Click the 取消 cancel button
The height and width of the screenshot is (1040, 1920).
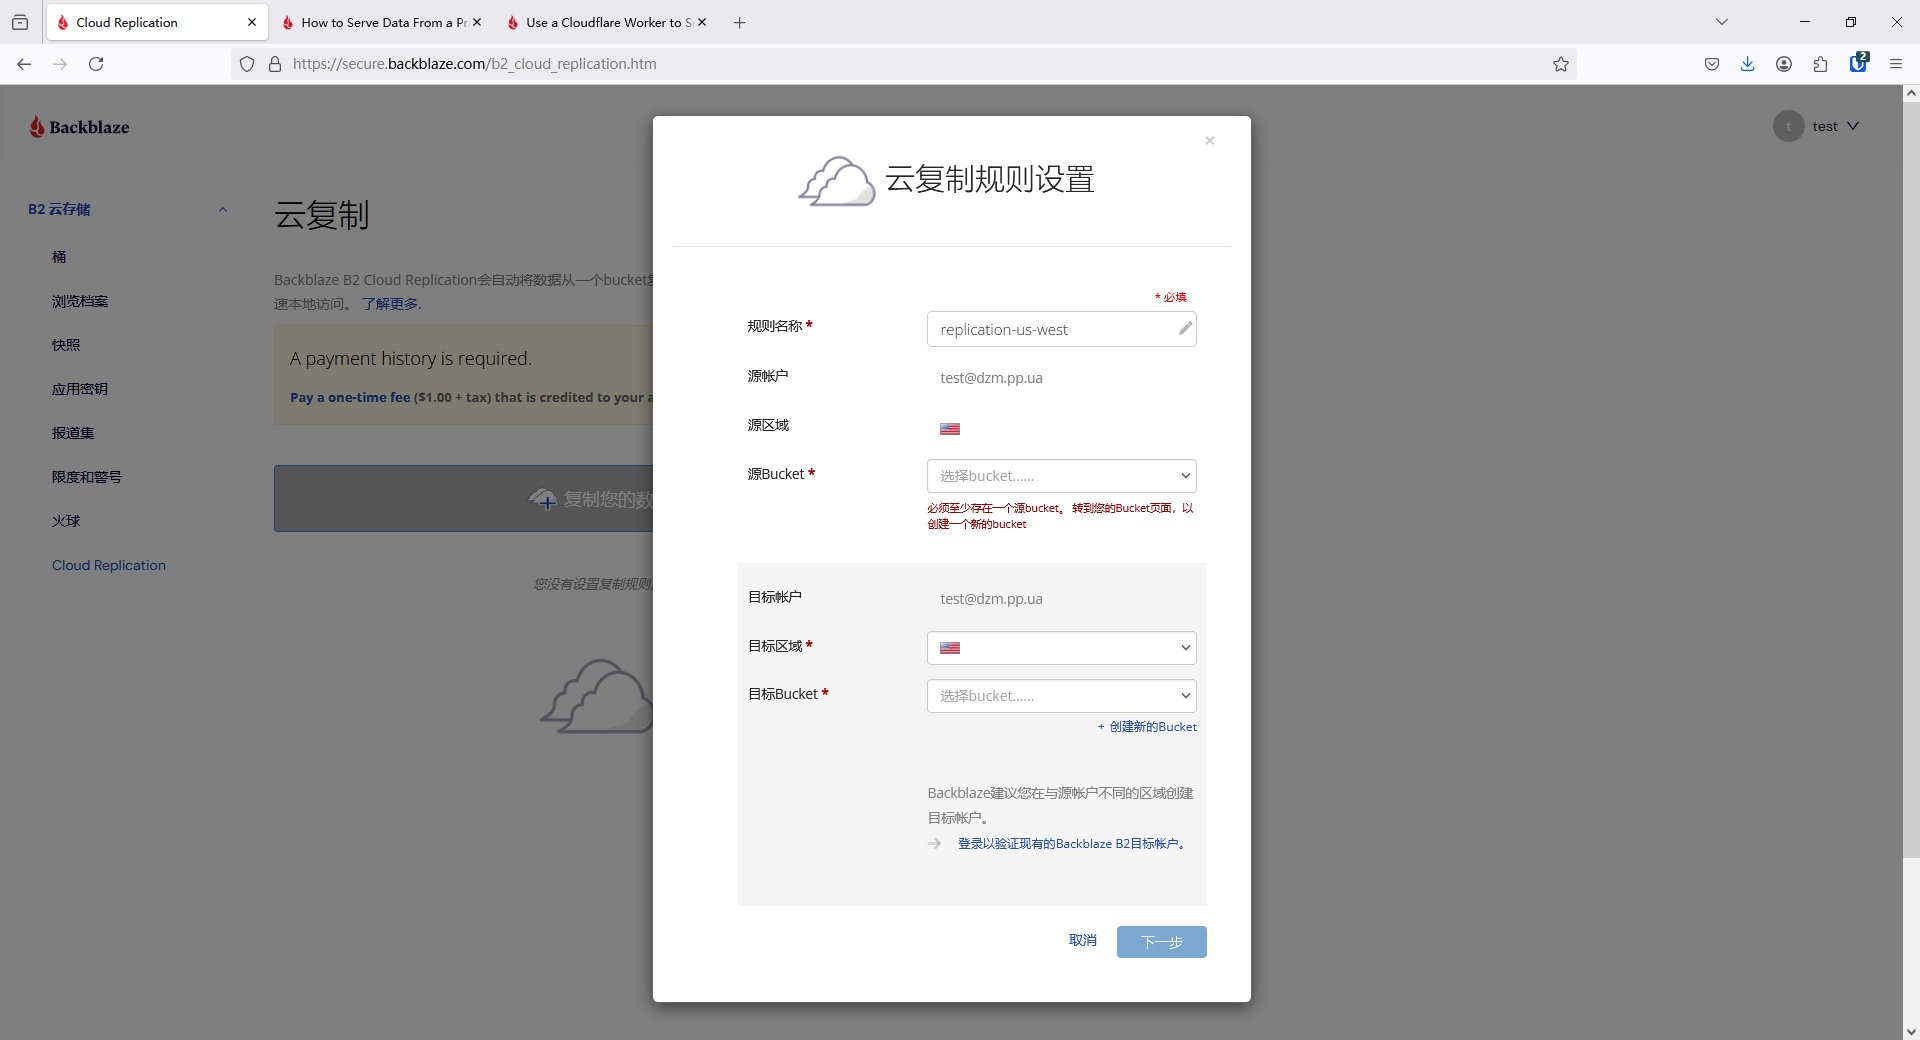[x=1082, y=941]
